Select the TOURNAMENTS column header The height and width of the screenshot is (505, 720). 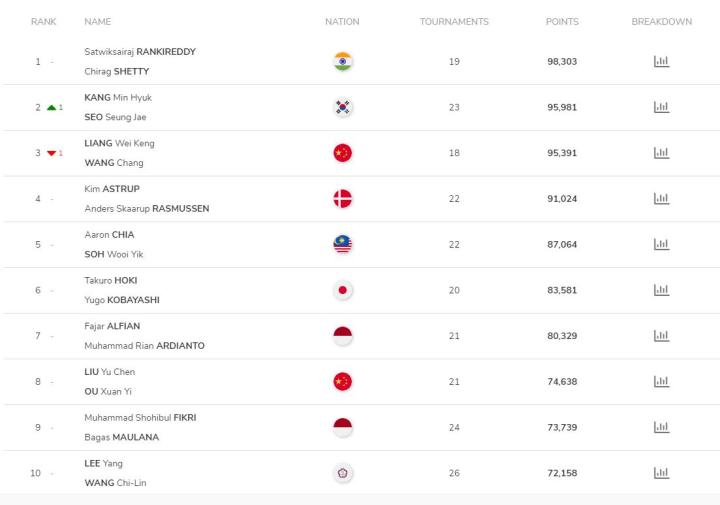[x=454, y=22]
